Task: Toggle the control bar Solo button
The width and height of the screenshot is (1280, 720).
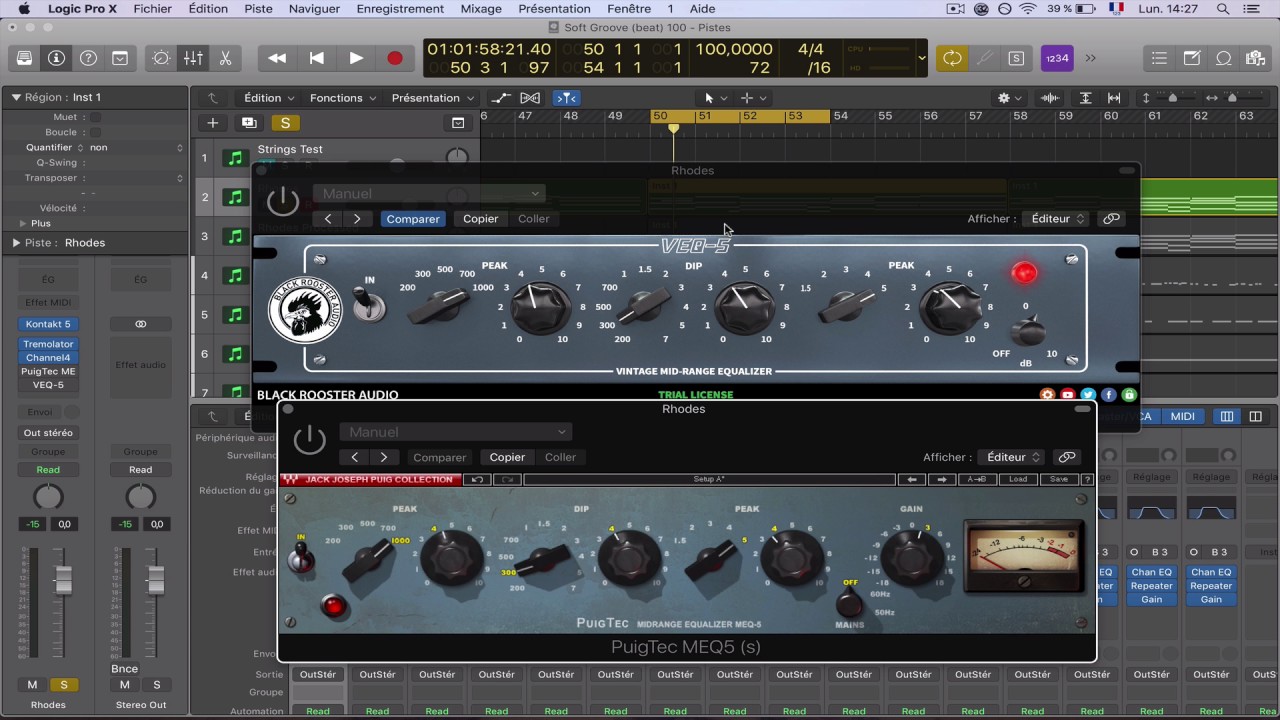Action: tap(1016, 58)
